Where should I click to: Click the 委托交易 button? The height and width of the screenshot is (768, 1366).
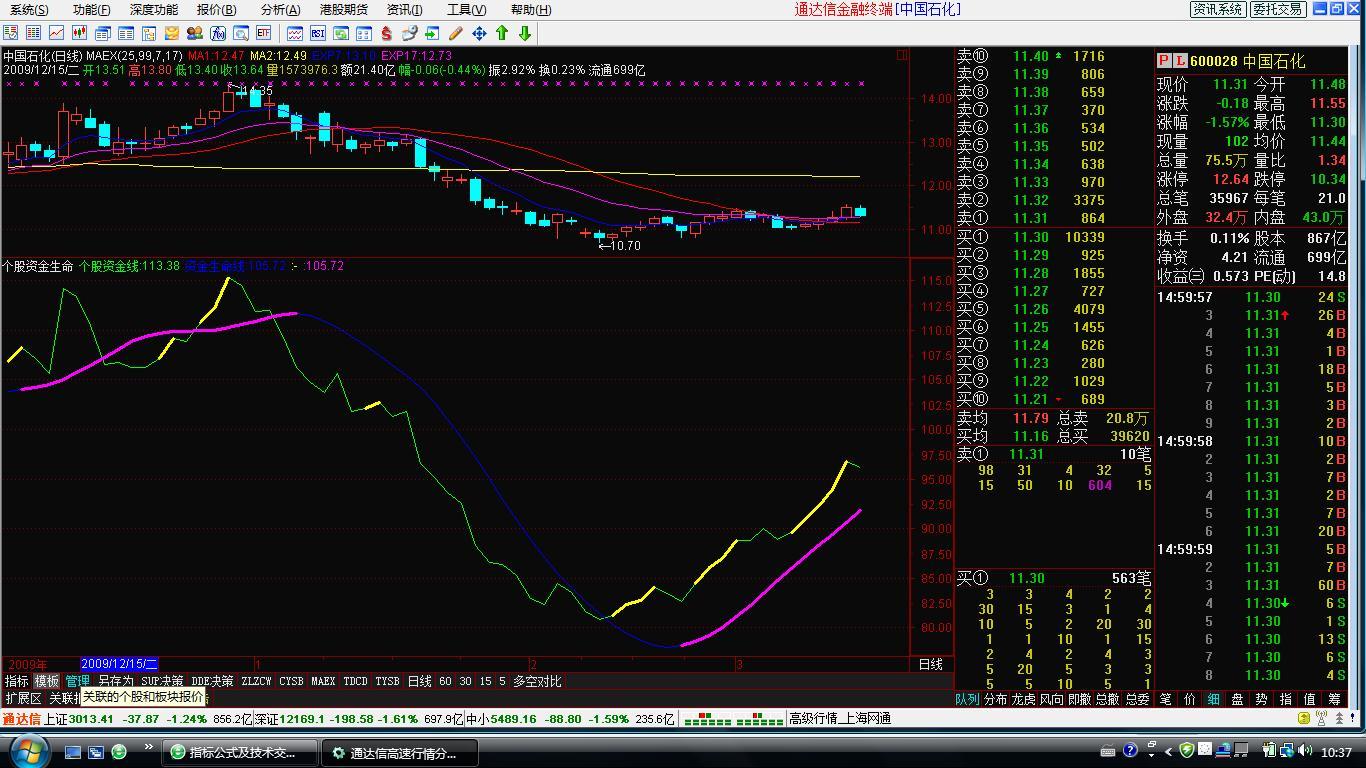(1277, 9)
